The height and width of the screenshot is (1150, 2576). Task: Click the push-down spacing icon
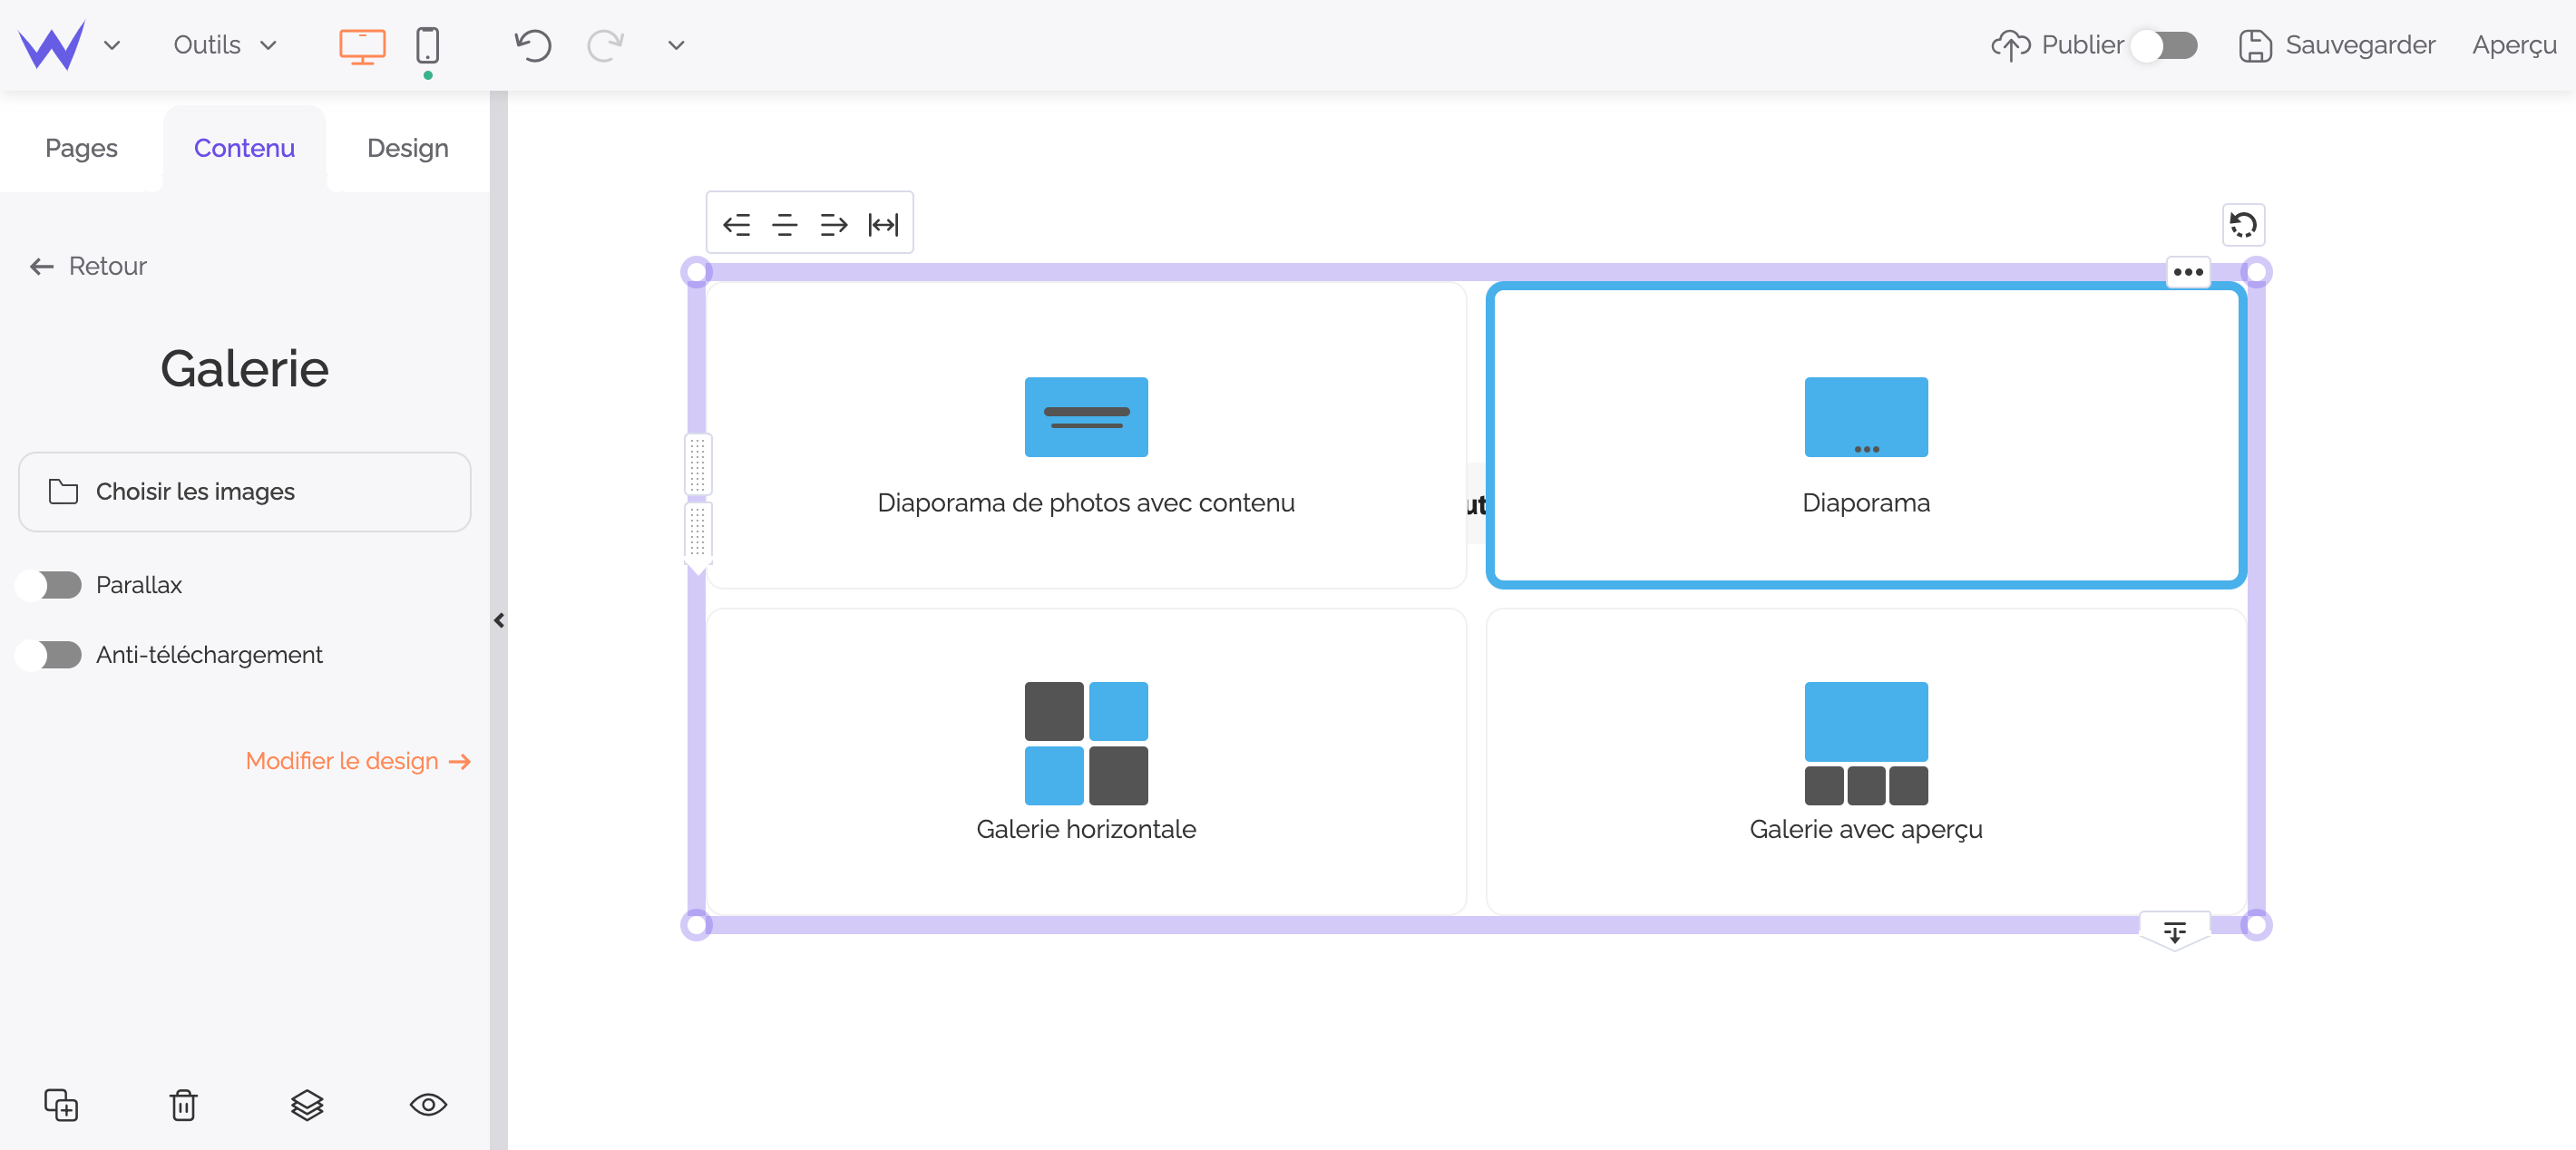(2175, 932)
